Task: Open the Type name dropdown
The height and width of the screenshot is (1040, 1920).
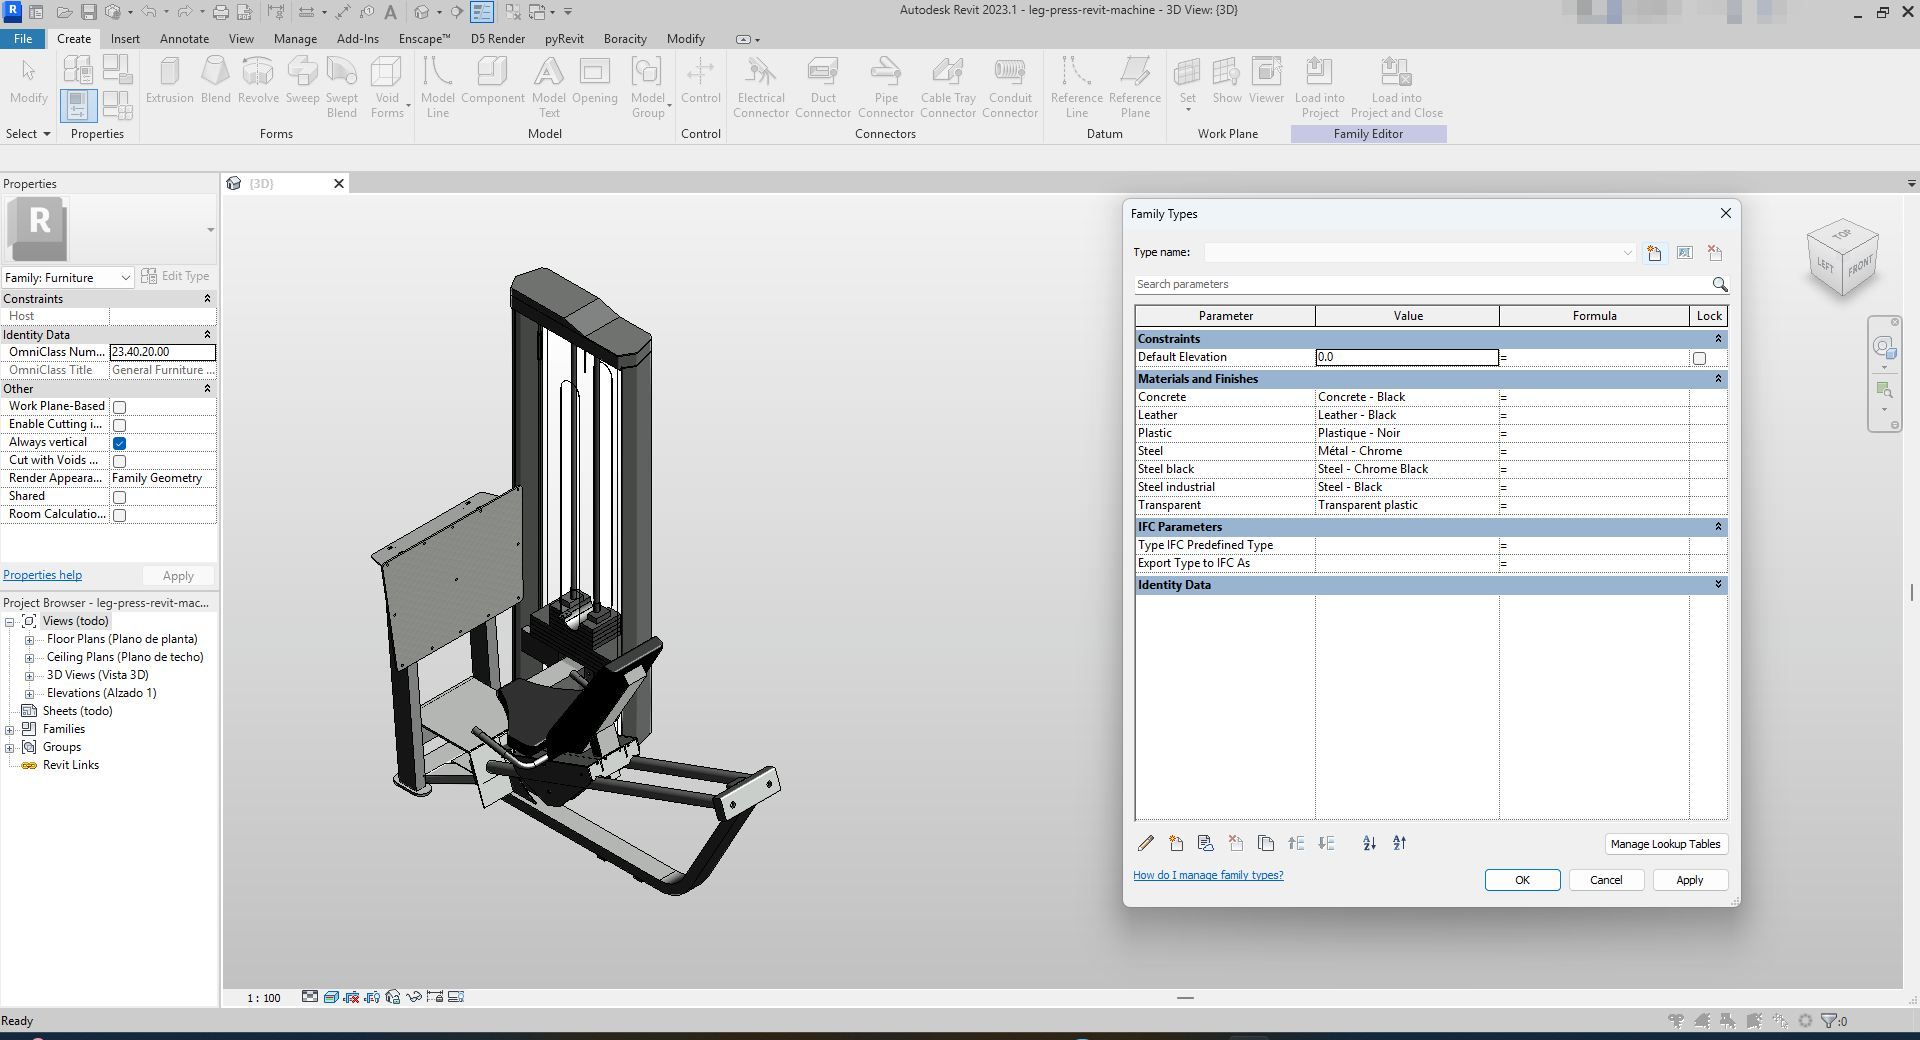Action: pos(1627,253)
